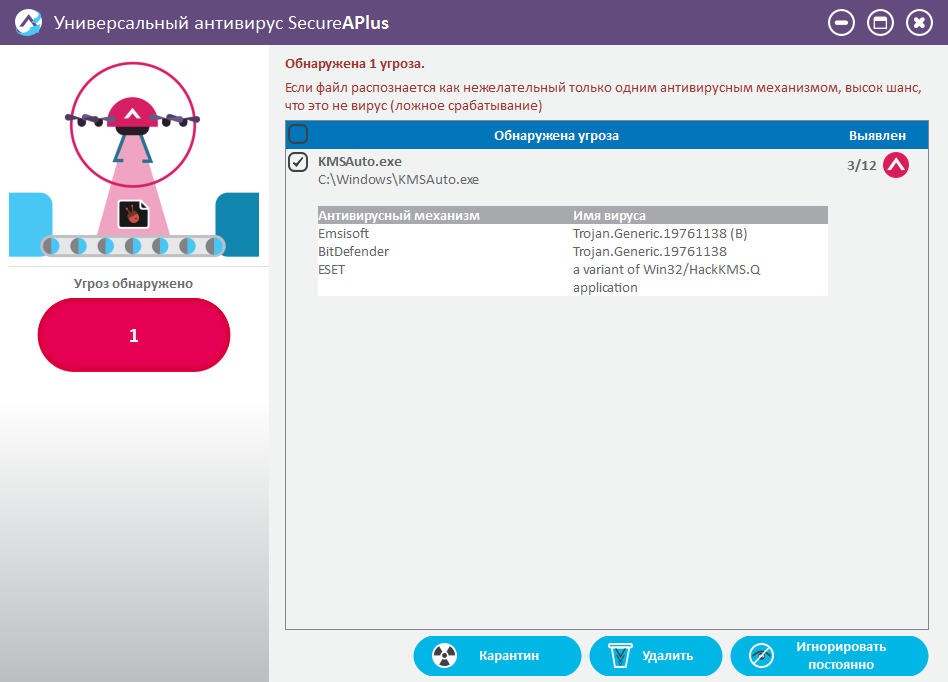The image size is (948, 682).
Task: Click the trash bin delete icon
Action: (x=620, y=655)
